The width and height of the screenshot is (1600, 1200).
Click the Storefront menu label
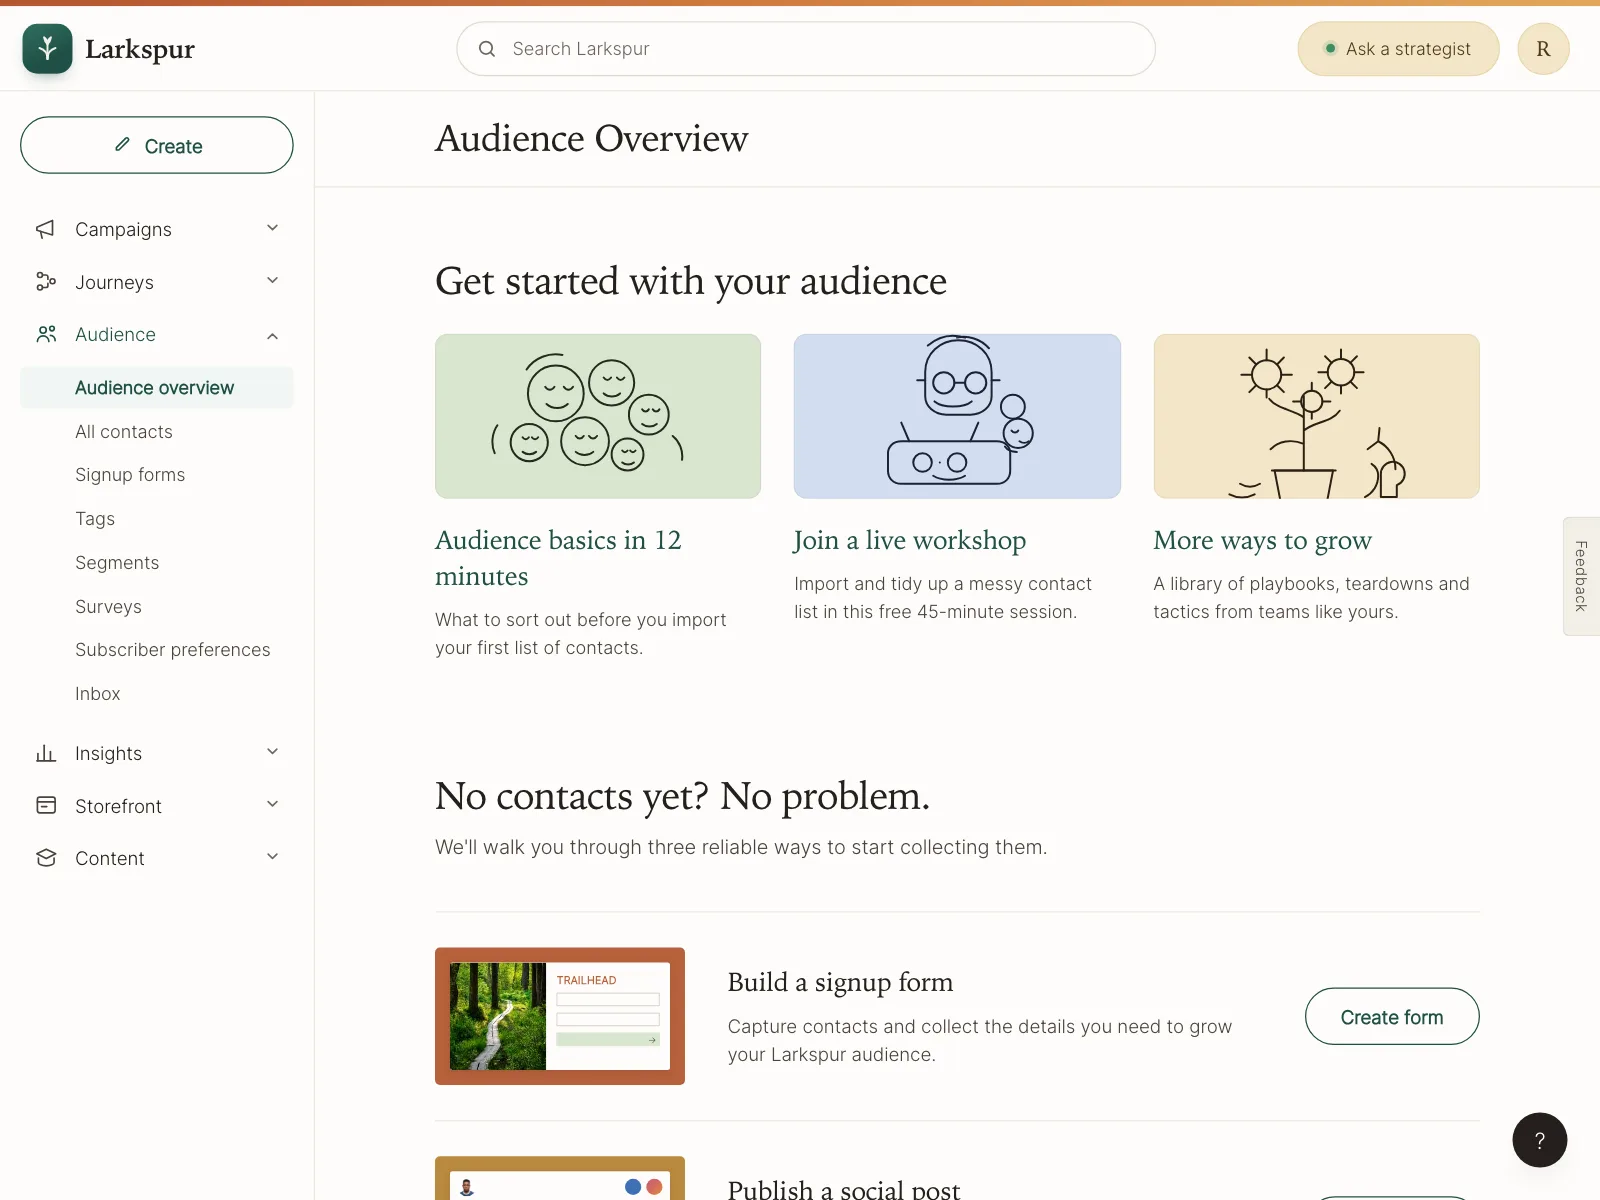(x=118, y=806)
